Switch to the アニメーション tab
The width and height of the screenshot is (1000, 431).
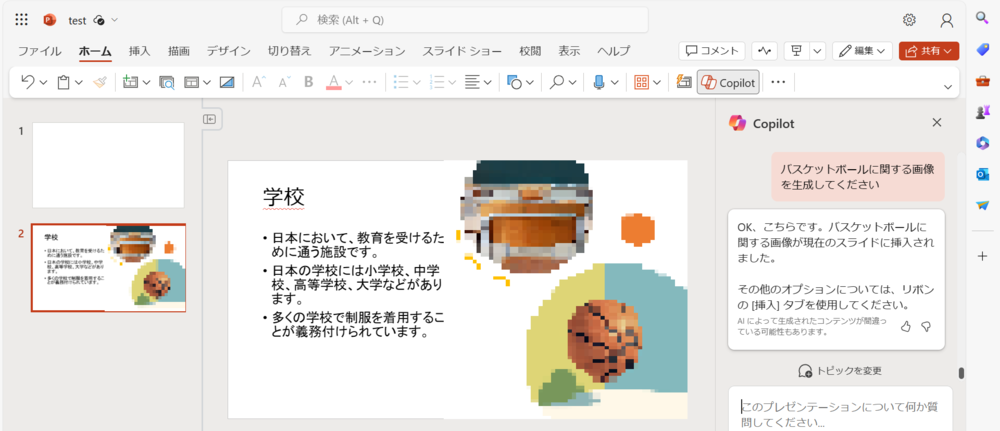(367, 51)
